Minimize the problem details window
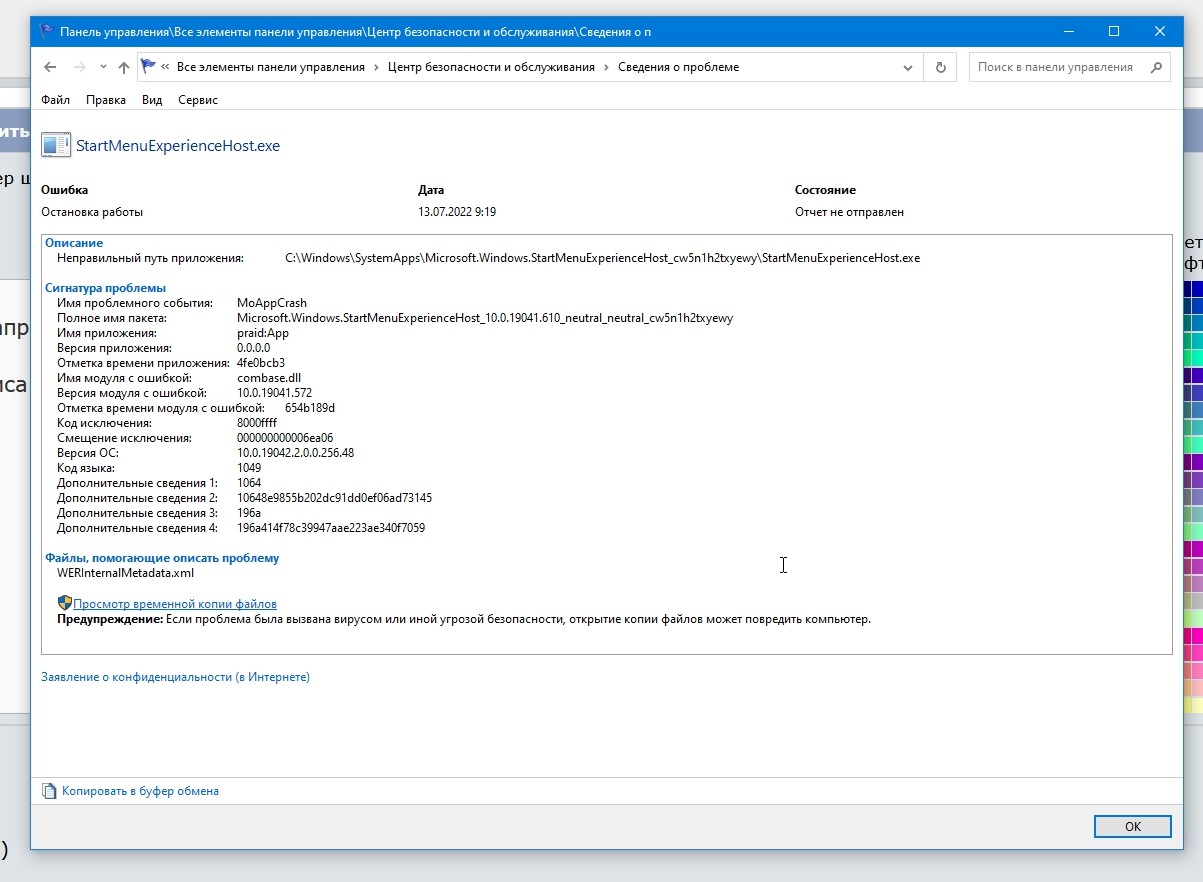 click(x=1068, y=31)
